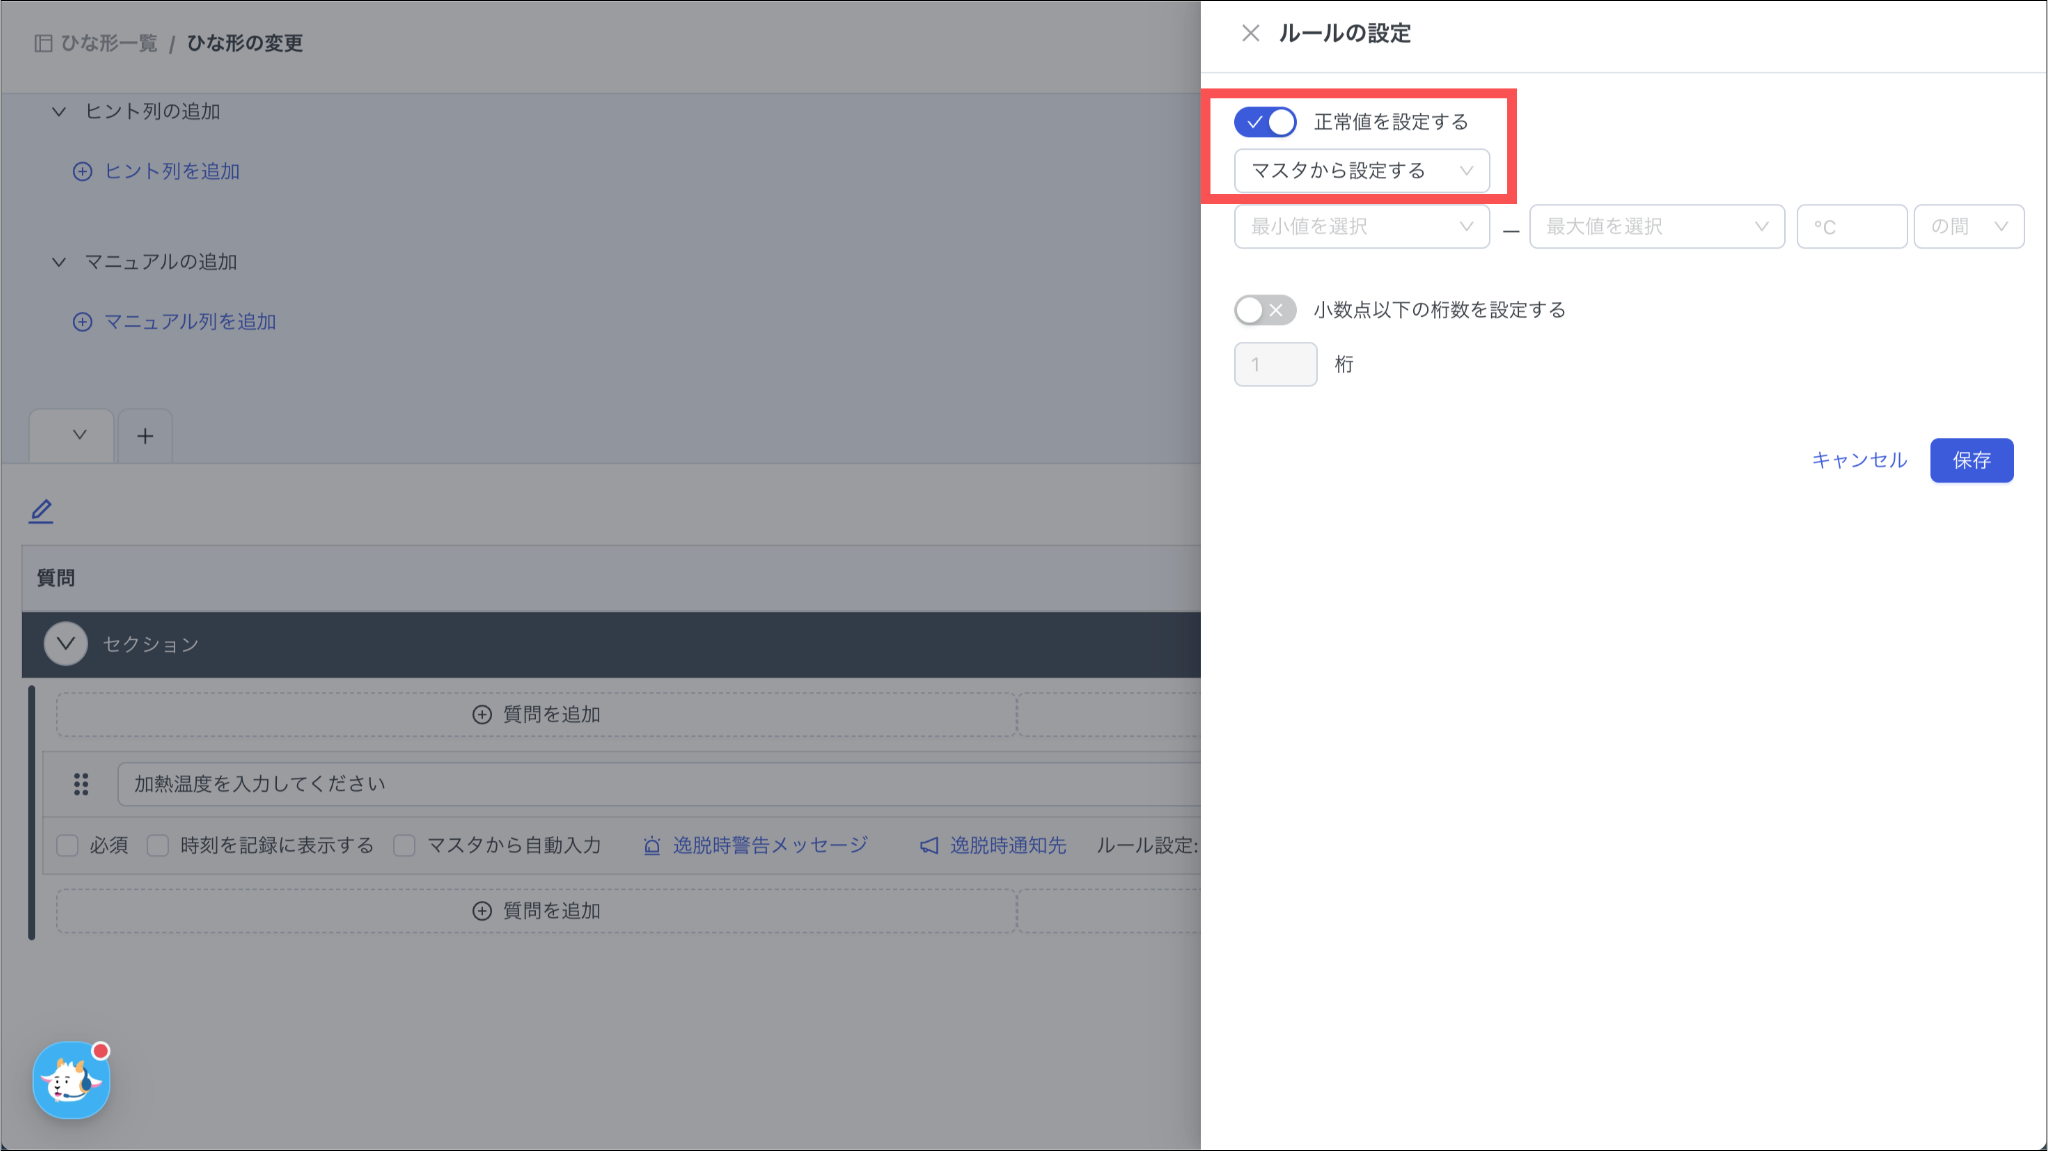Click the キャンセル link
2048x1151 pixels.
tap(1859, 460)
